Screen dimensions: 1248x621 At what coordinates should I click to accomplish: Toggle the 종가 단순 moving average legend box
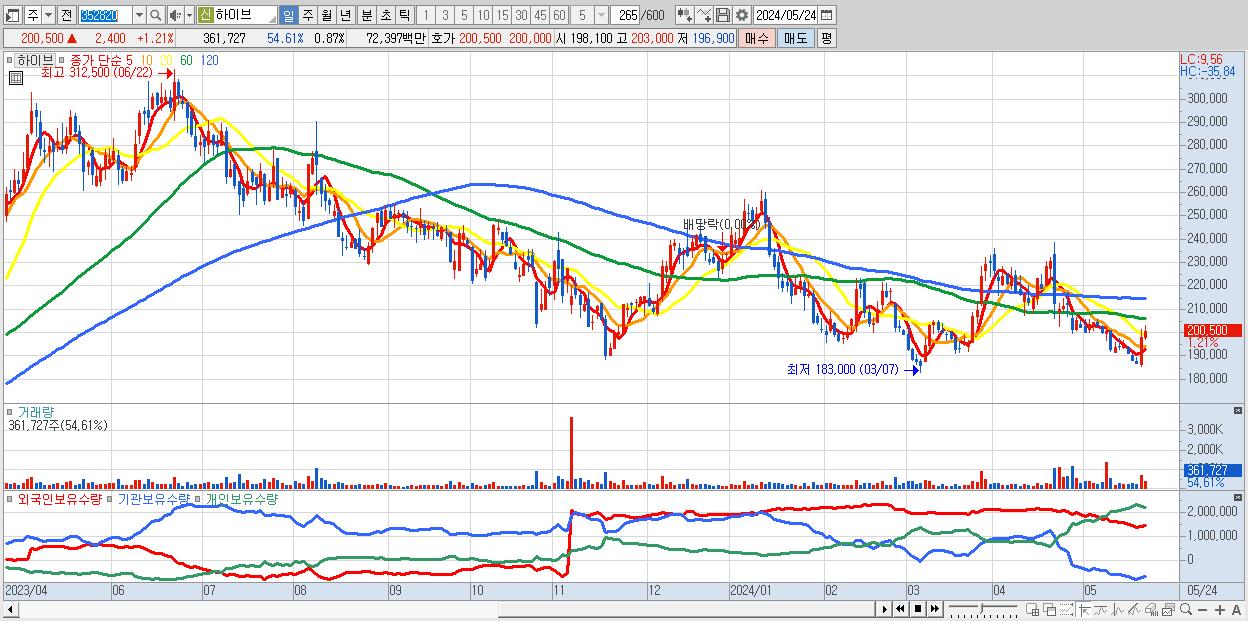62,60
